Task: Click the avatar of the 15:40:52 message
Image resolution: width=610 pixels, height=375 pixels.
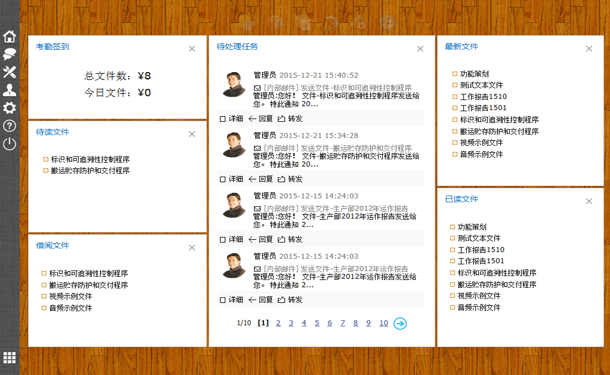Action: [234, 84]
